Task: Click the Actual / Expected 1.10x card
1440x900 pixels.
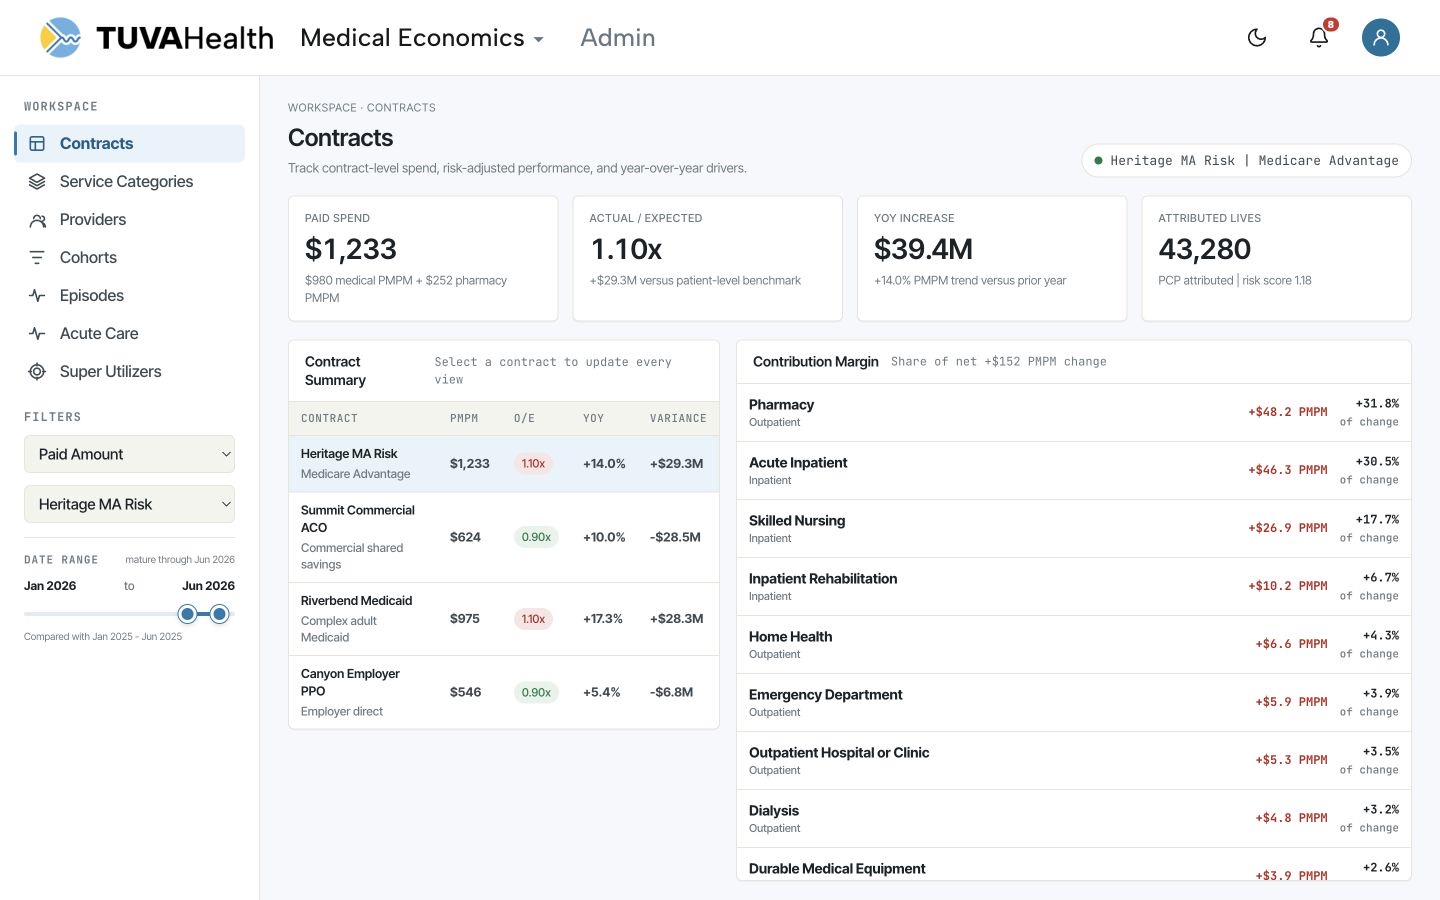Action: coord(708,258)
